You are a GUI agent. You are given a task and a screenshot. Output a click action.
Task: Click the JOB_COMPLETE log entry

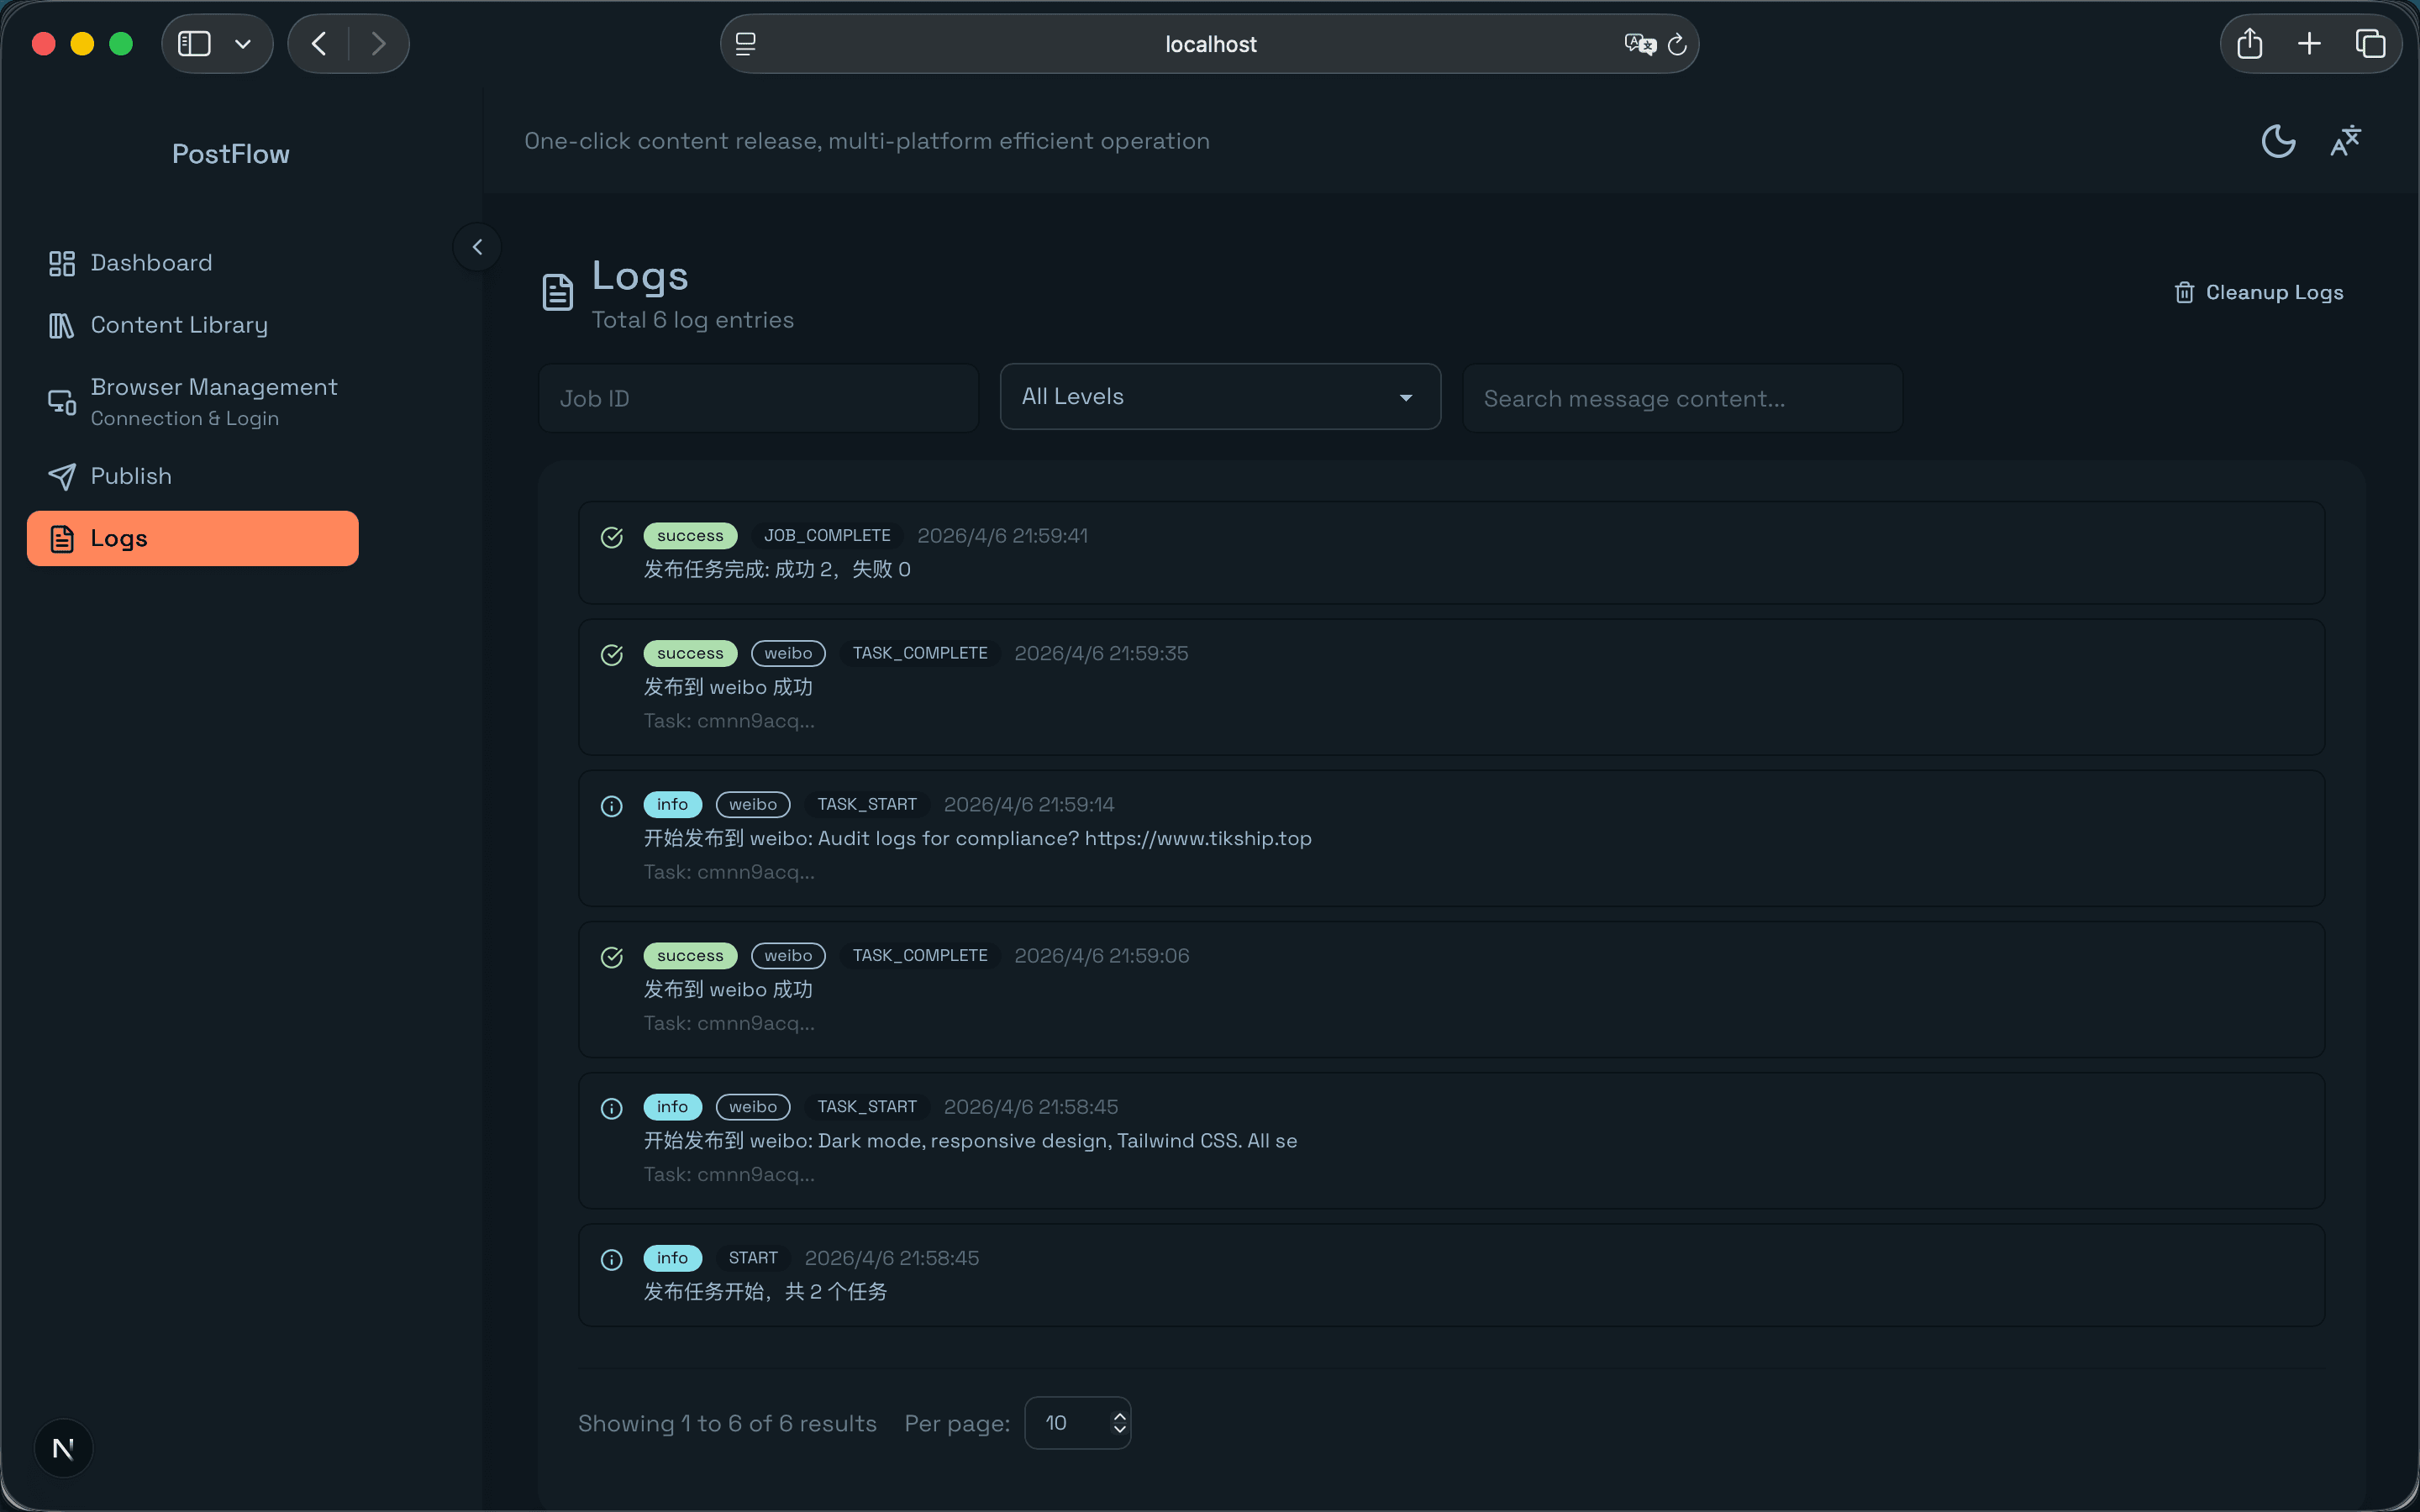pos(1450,553)
